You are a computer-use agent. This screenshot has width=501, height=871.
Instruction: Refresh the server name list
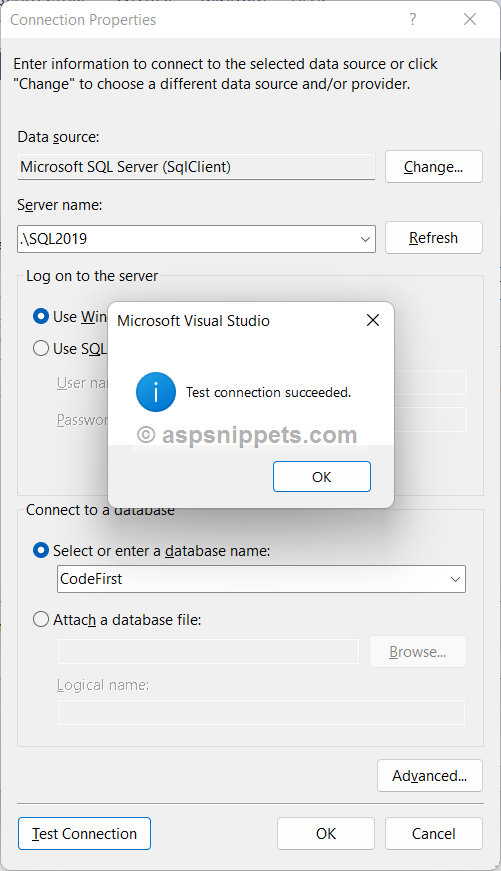434,238
